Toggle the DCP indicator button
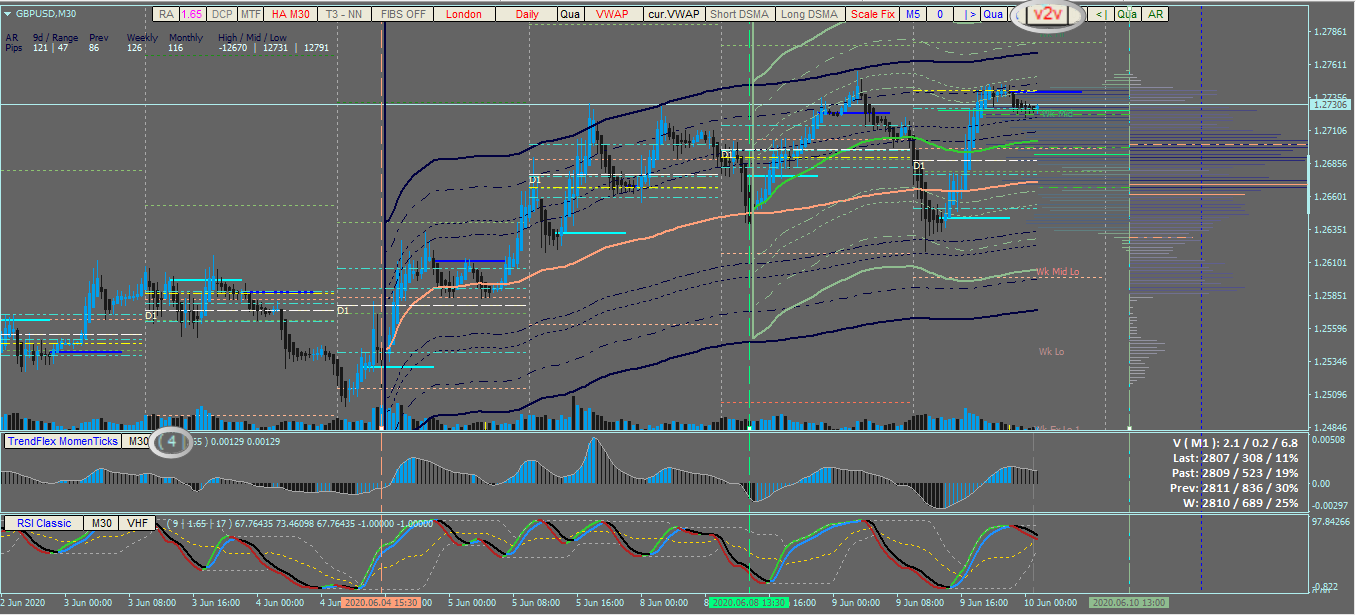Viewport: 1356px width, 615px height. [221, 14]
